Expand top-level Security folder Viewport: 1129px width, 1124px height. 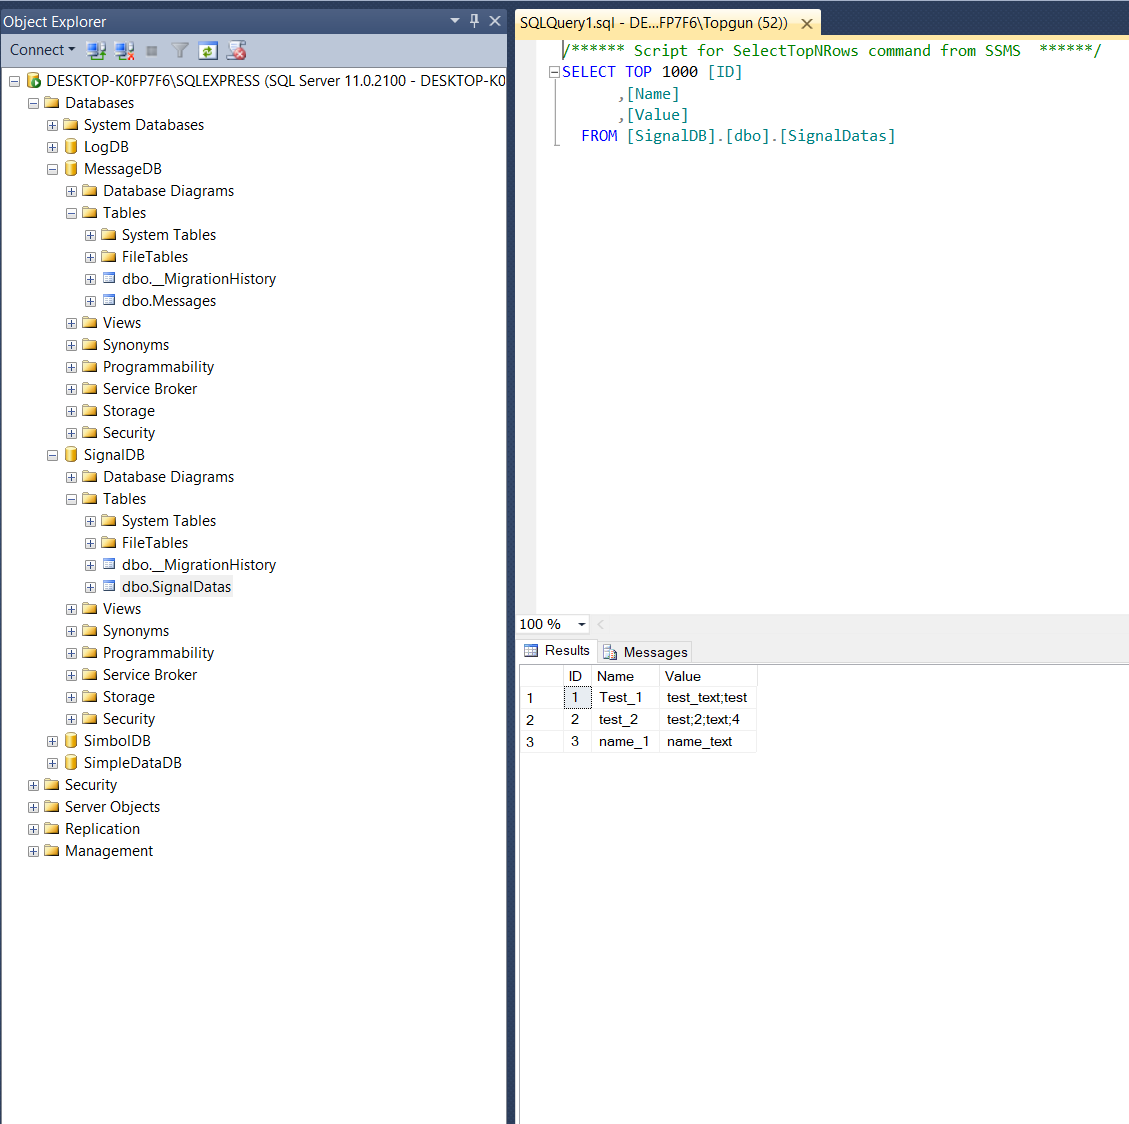pos(33,786)
